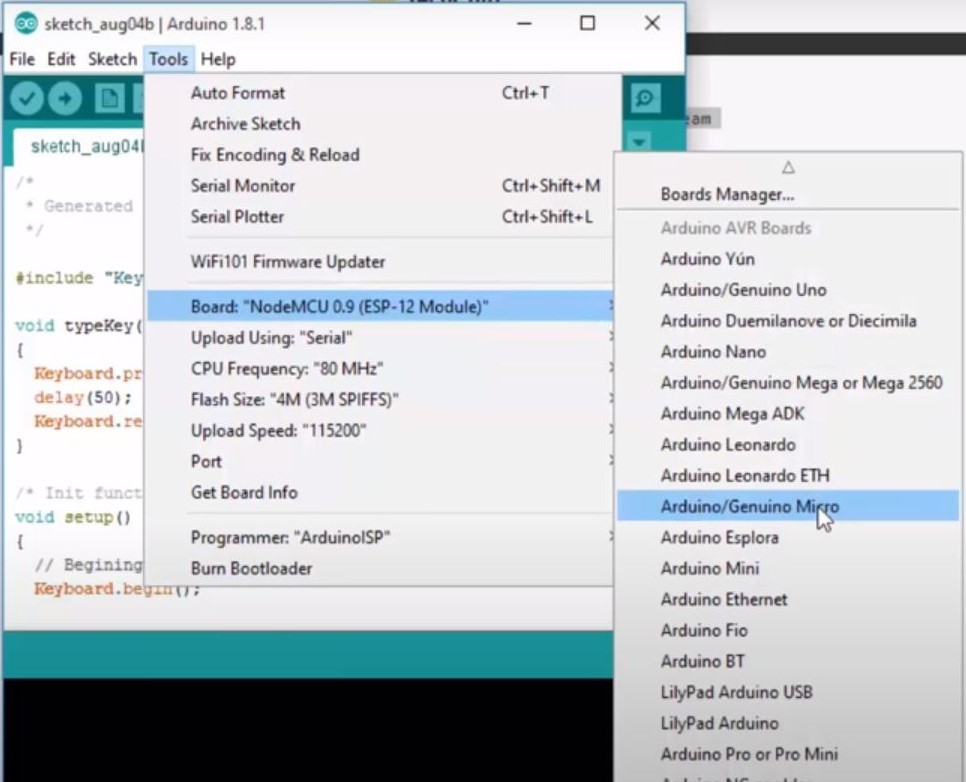
Task: Click the sketch_aug04b editor tab
Action: pyautogui.click(x=79, y=147)
